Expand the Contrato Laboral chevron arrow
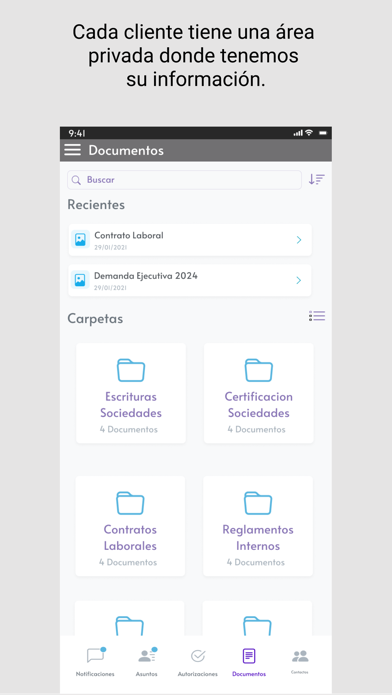Image resolution: width=392 pixels, height=696 pixels. [299, 240]
